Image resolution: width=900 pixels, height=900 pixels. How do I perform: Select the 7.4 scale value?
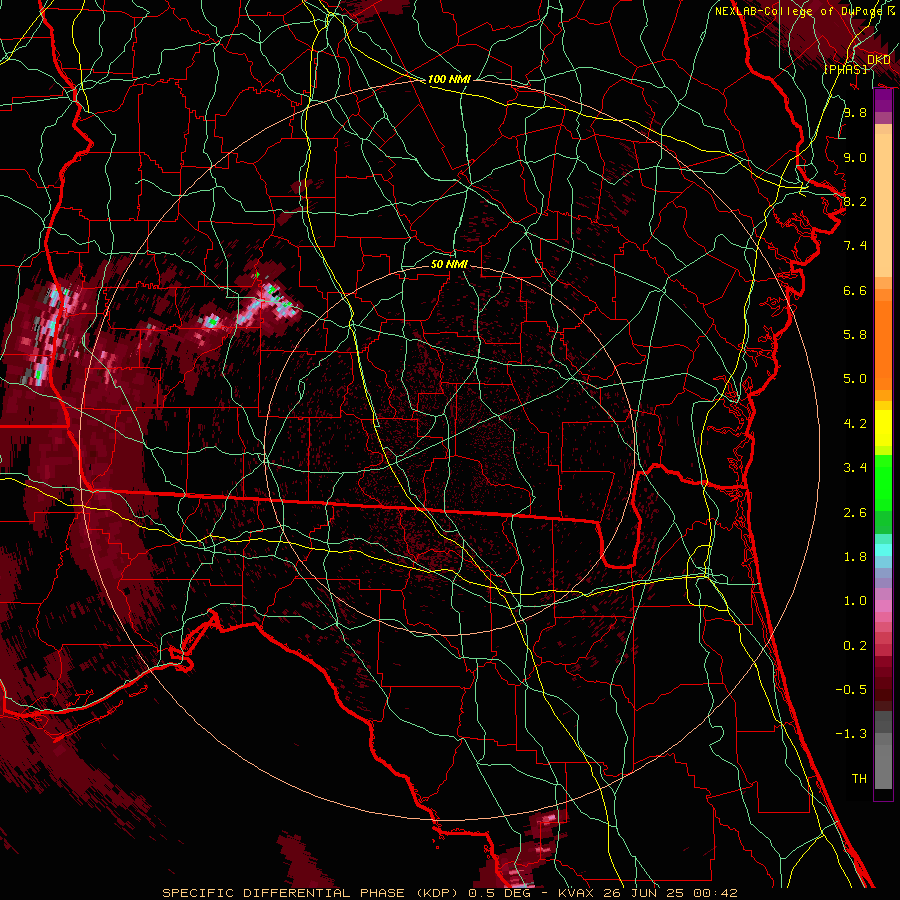pyautogui.click(x=855, y=246)
